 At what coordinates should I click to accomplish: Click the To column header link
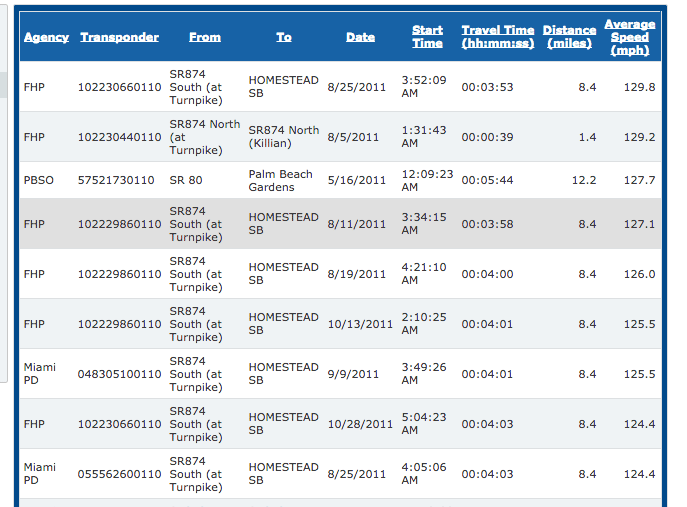pos(284,37)
